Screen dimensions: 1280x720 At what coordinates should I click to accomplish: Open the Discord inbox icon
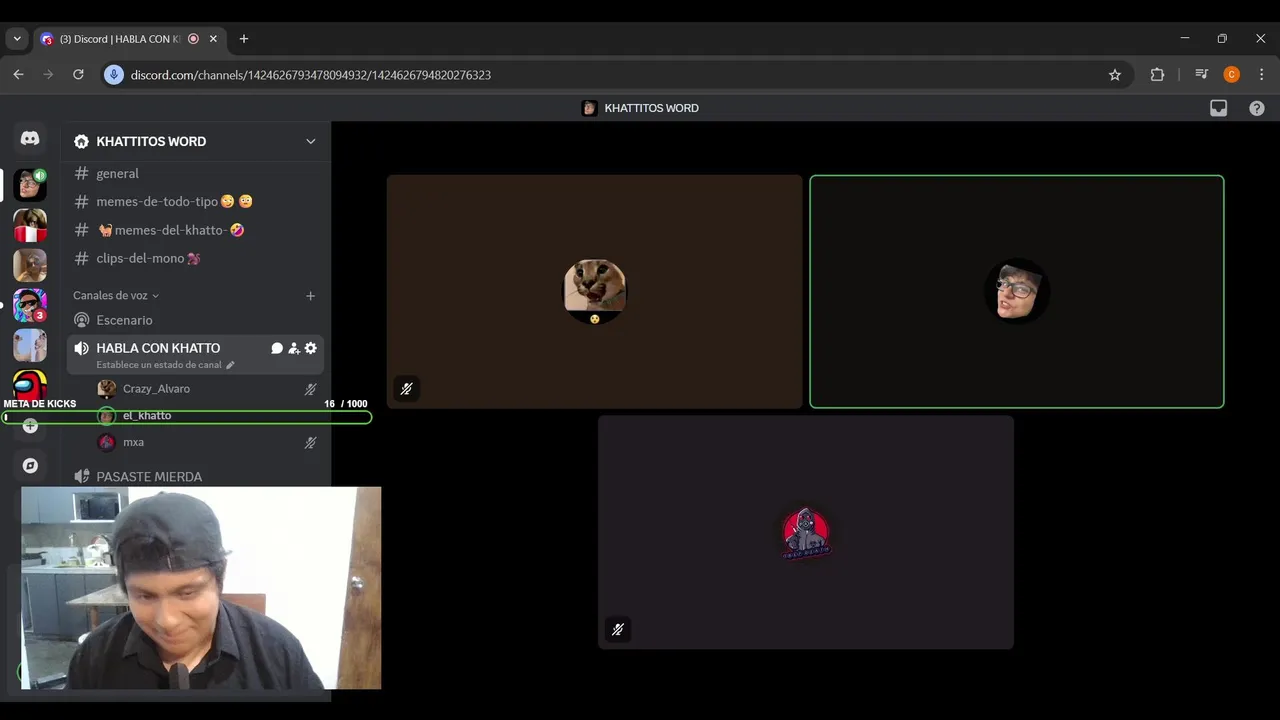coord(1218,108)
